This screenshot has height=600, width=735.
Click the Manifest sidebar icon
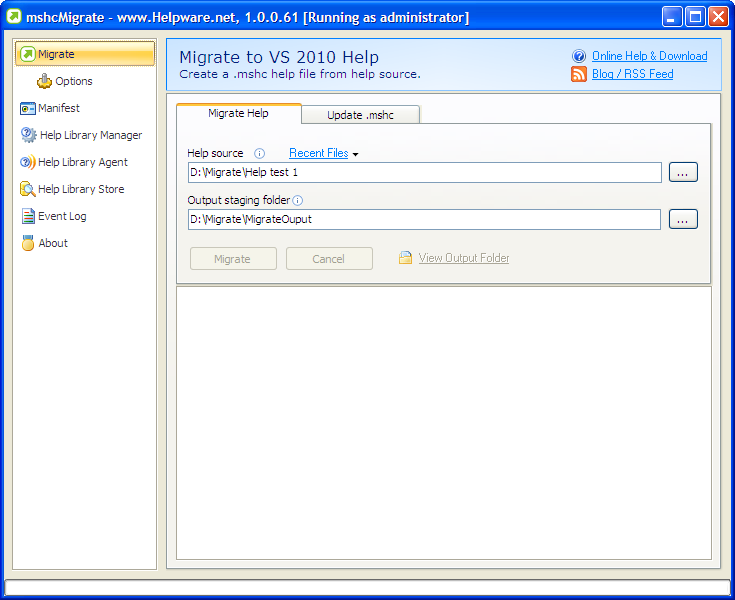point(28,108)
